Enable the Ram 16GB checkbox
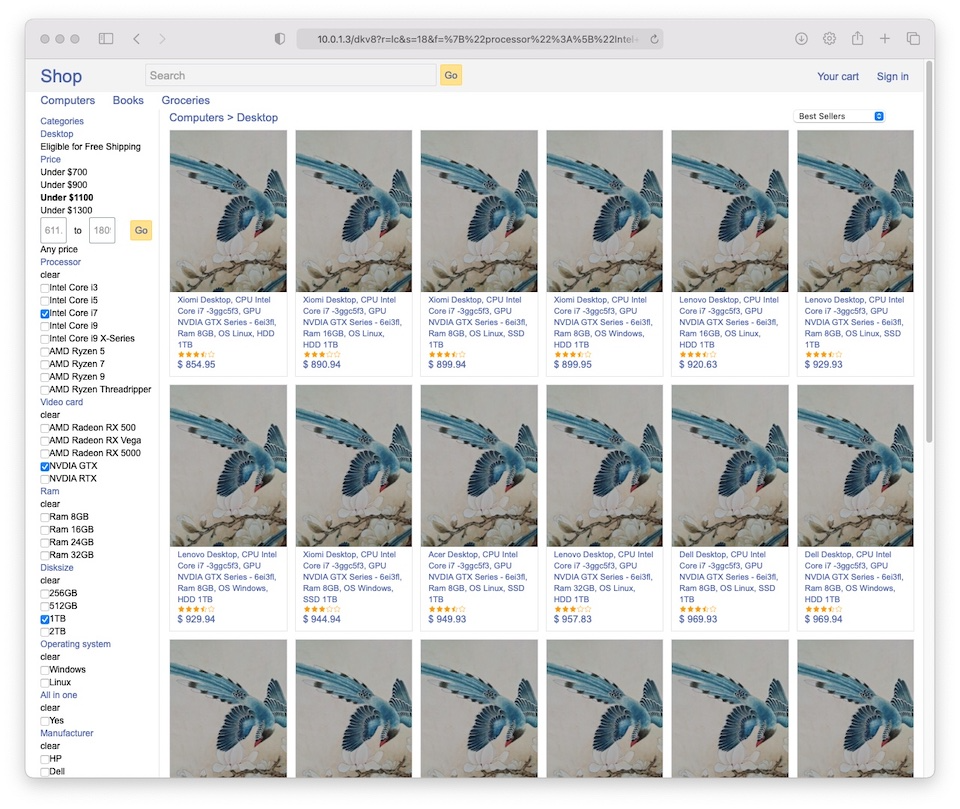The width and height of the screenshot is (960, 809). (45, 530)
